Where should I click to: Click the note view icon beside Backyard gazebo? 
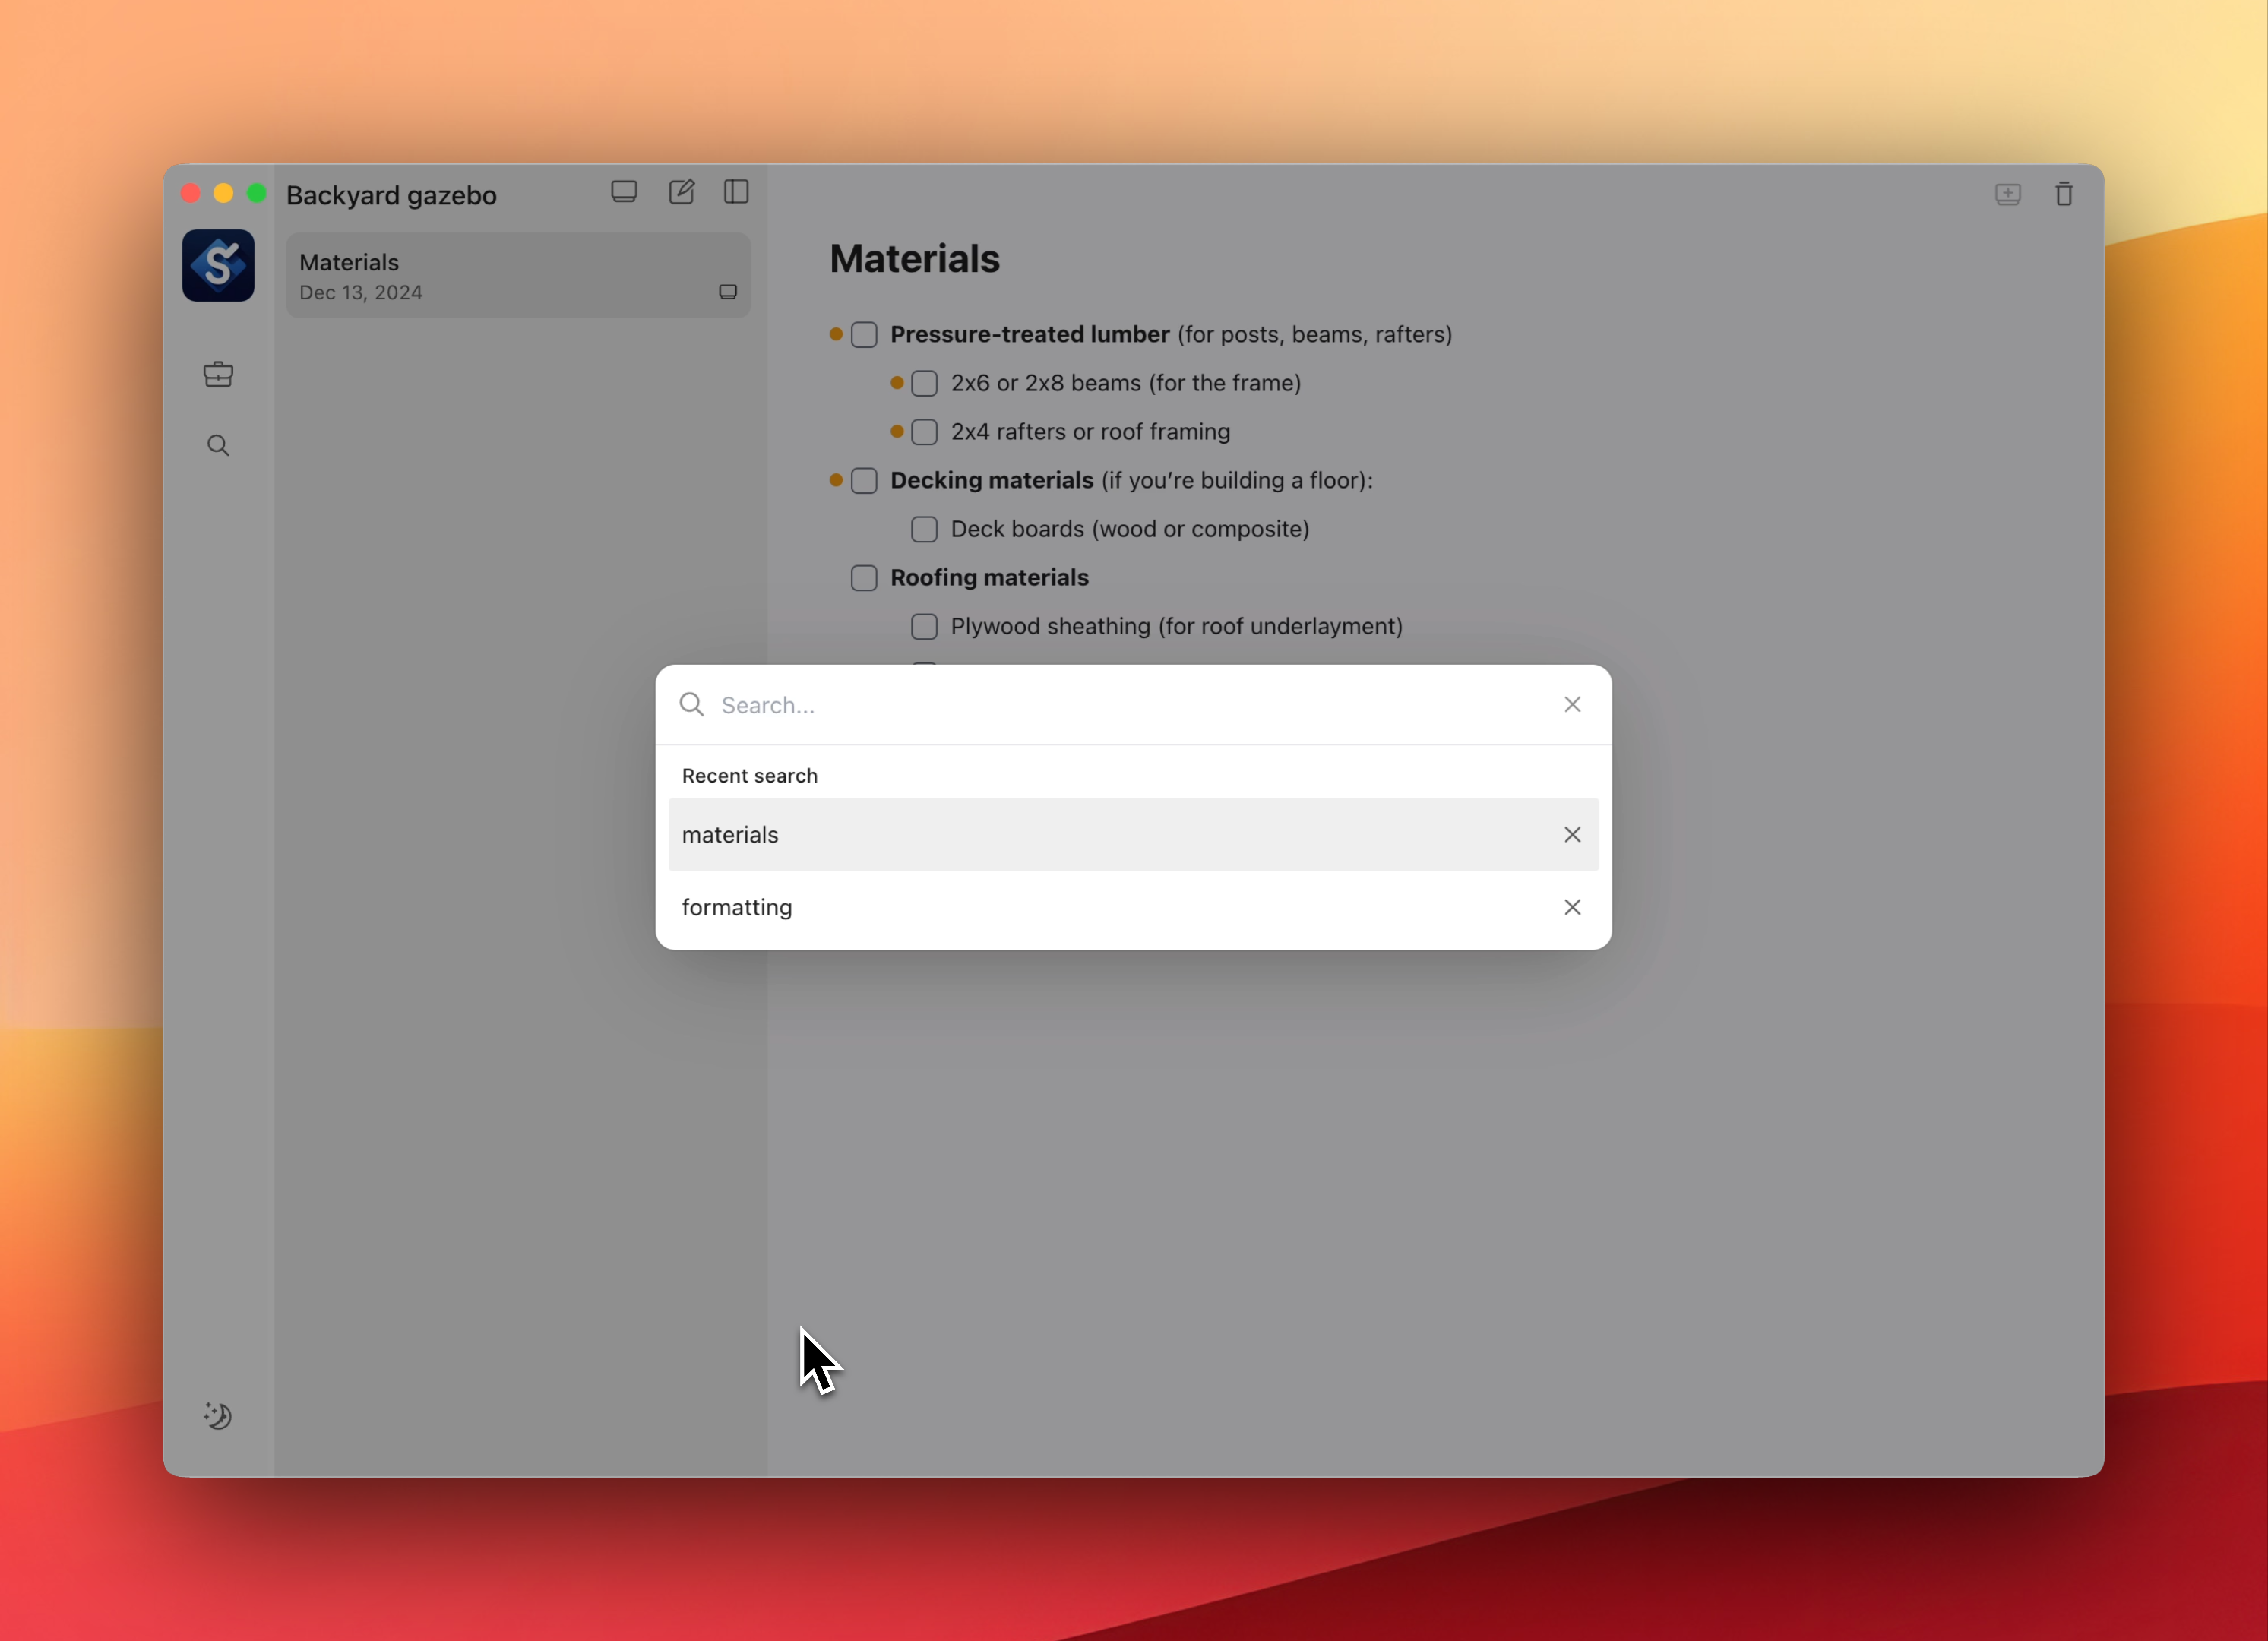[x=624, y=192]
